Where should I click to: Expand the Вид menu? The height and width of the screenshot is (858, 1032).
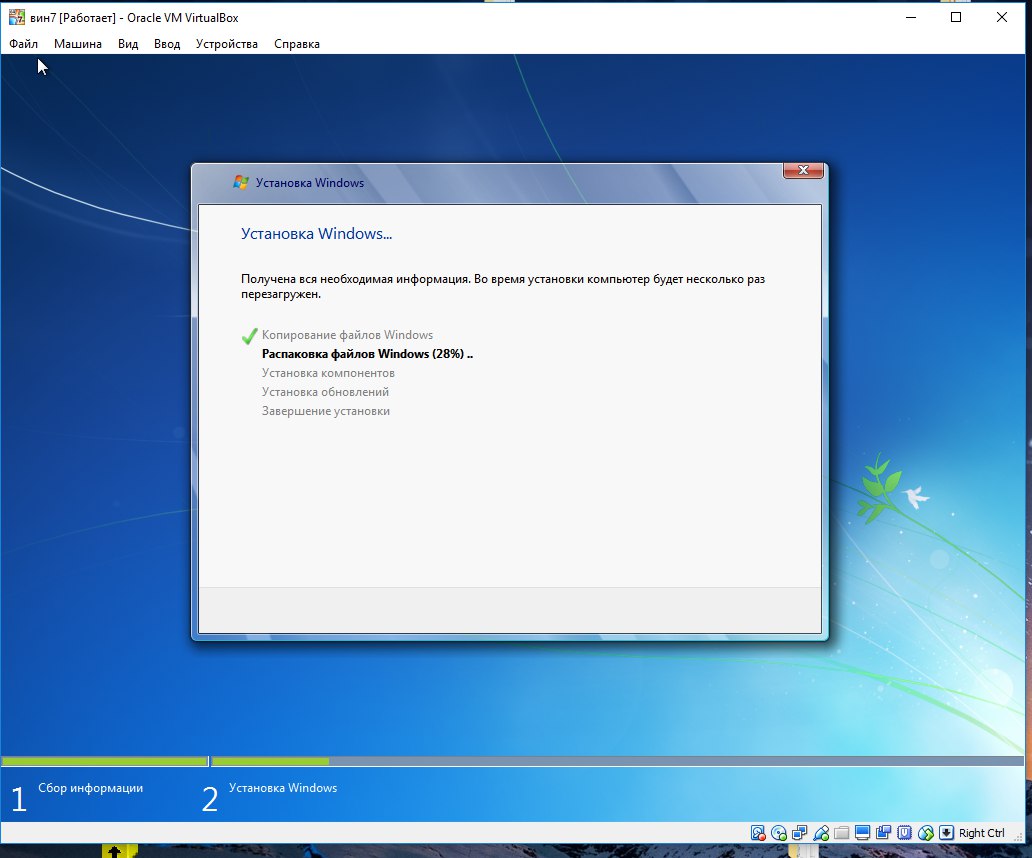coord(128,44)
